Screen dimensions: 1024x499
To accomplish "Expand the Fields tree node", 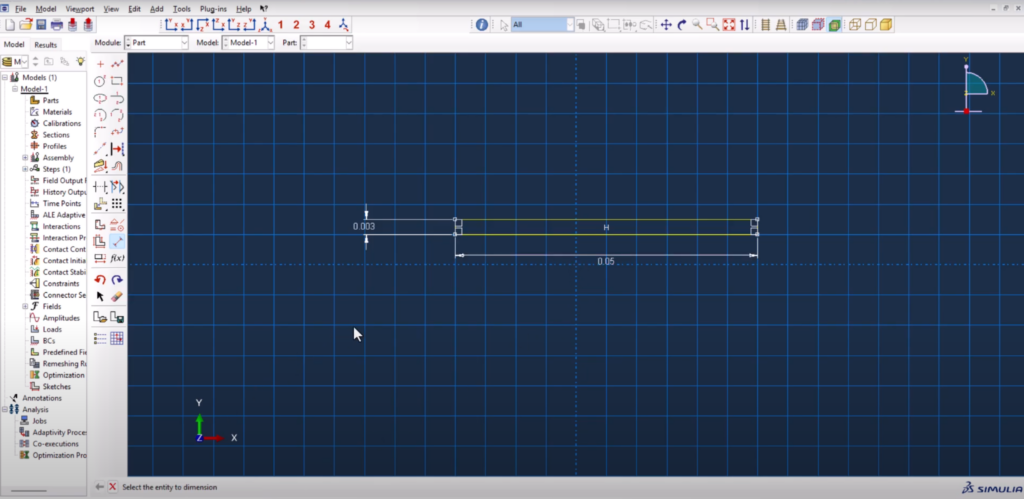I will (x=25, y=306).
